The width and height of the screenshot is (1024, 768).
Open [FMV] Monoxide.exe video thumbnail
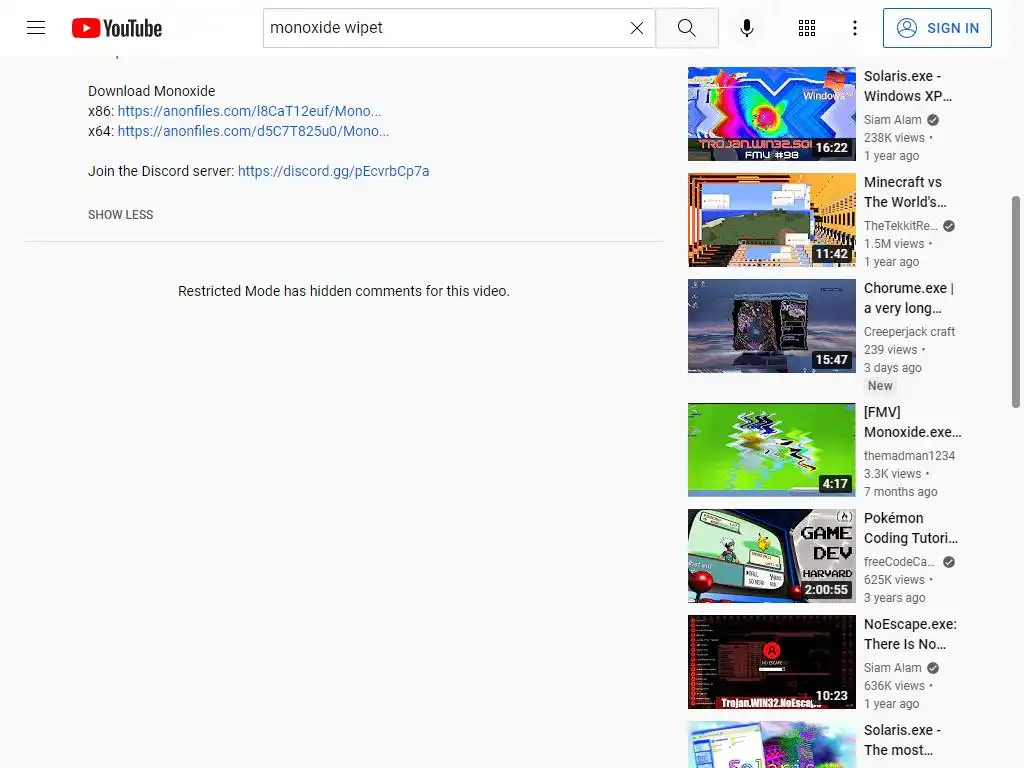tap(771, 450)
